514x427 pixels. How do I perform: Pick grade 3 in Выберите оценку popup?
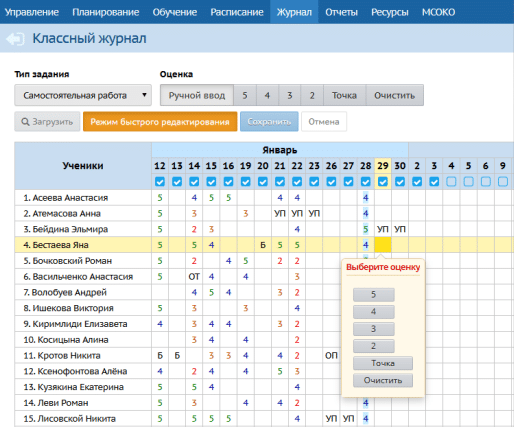coord(374,329)
